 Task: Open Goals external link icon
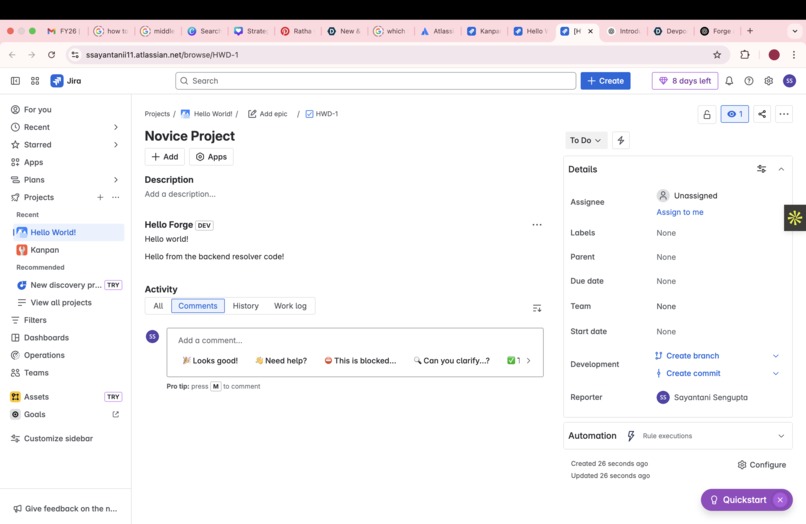click(x=116, y=414)
